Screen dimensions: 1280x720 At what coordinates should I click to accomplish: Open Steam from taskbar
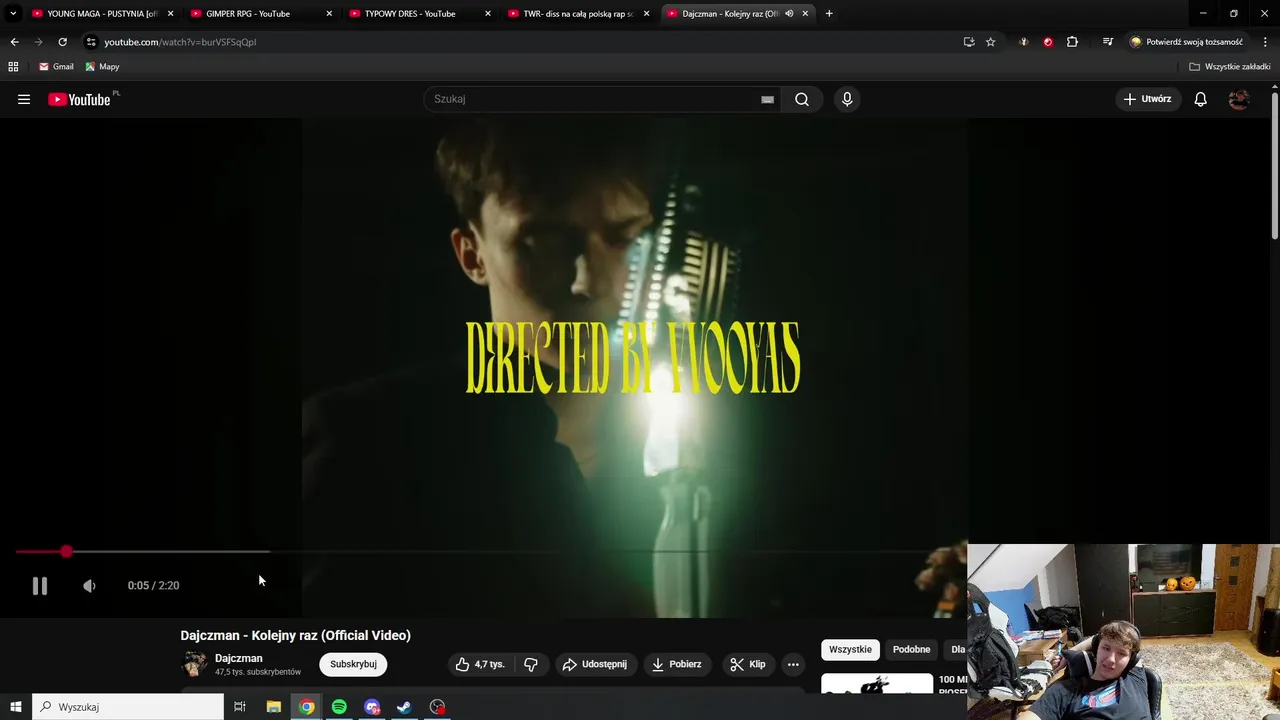click(404, 707)
